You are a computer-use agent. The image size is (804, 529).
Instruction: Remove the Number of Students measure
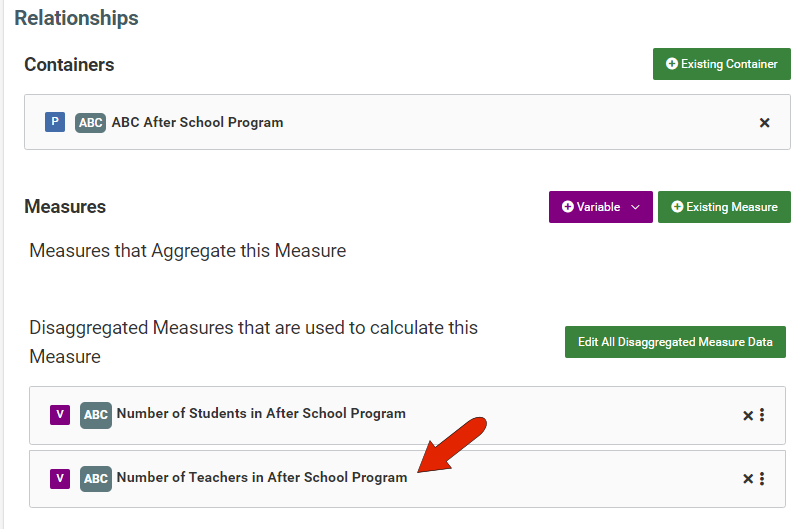748,416
